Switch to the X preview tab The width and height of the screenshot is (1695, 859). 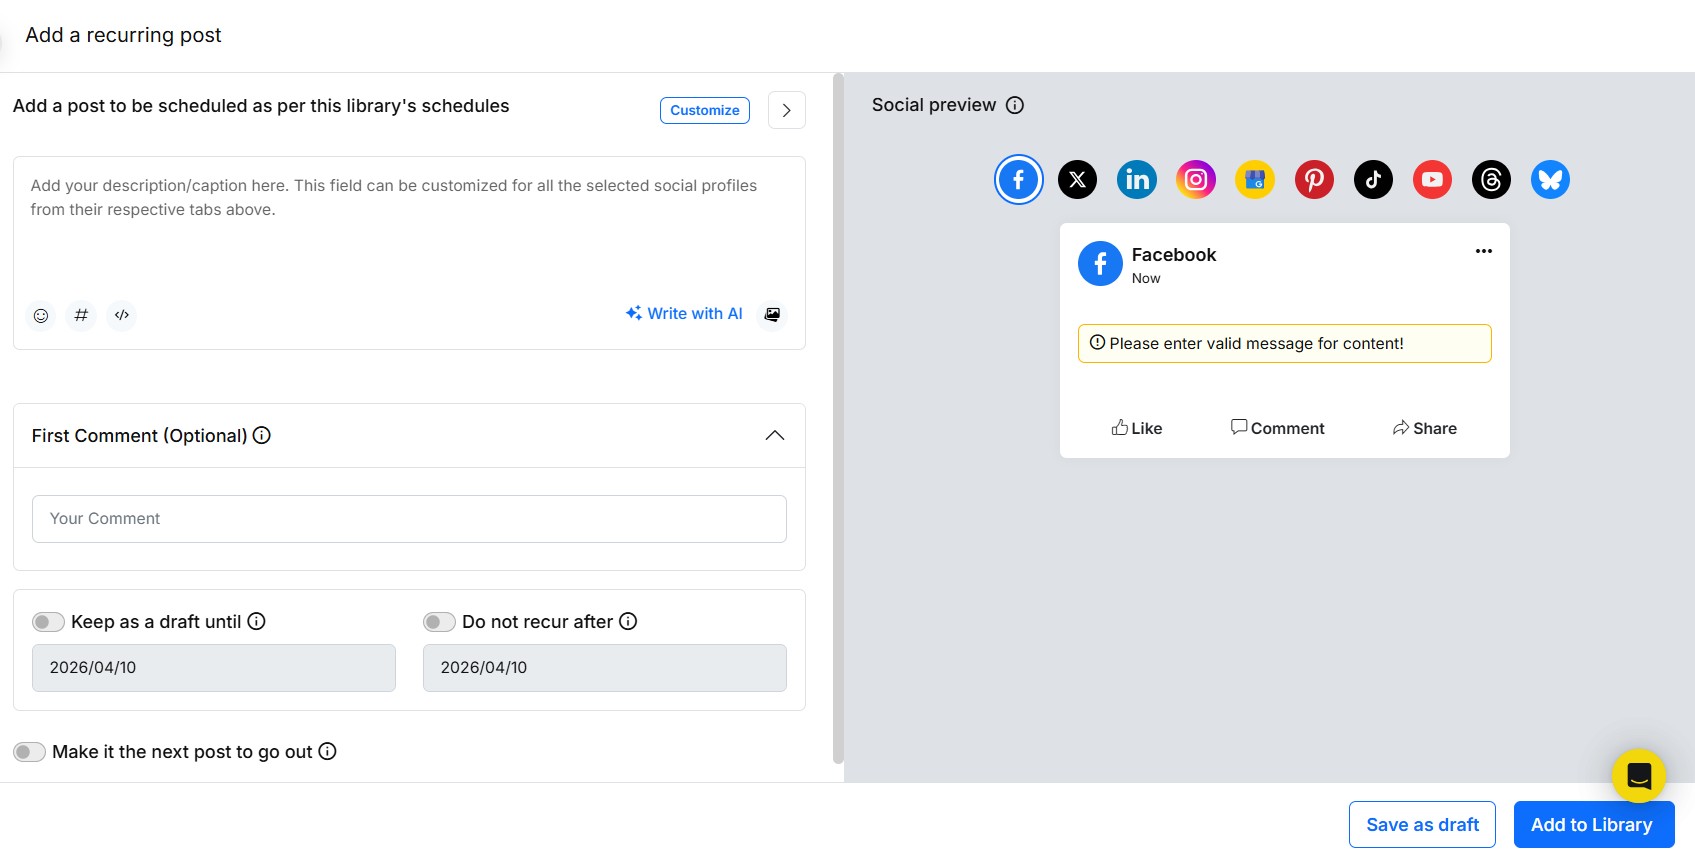1077,179
